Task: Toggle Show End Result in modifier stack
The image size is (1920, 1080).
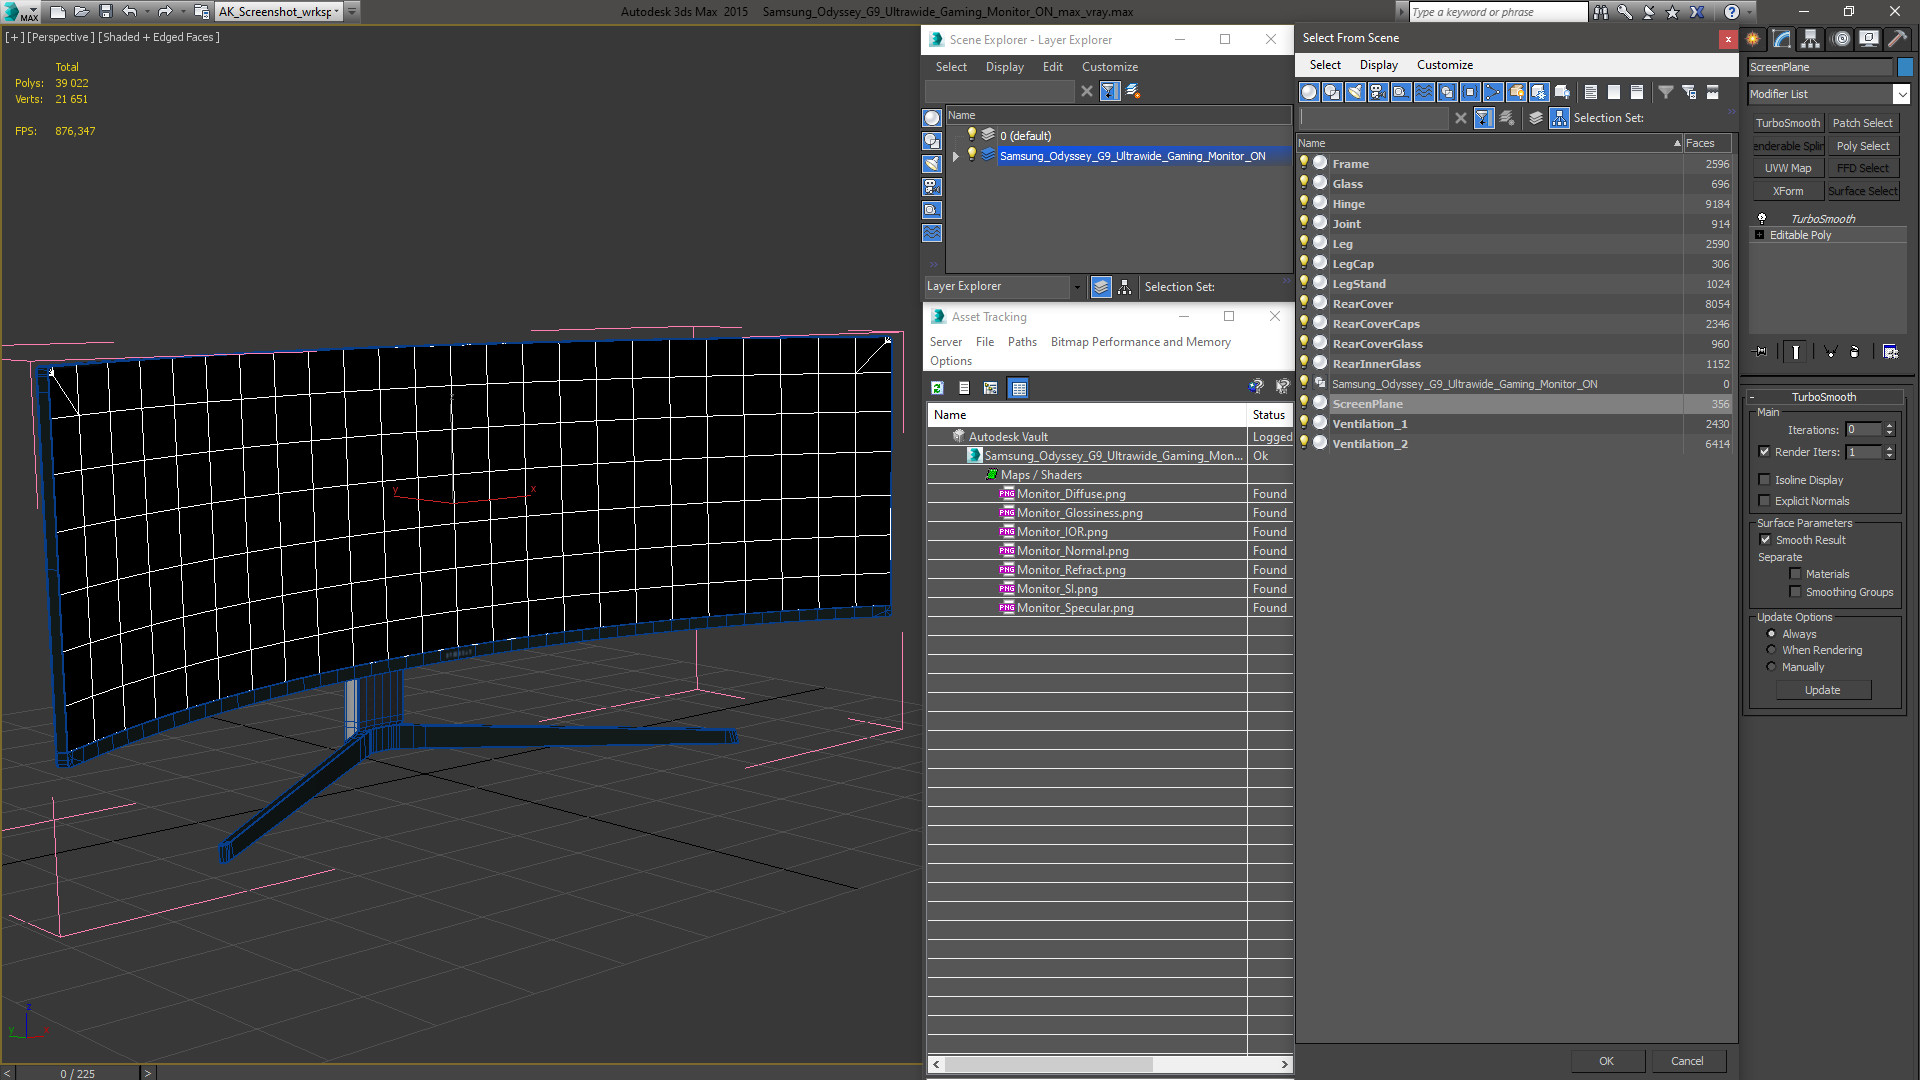Action: (1796, 352)
